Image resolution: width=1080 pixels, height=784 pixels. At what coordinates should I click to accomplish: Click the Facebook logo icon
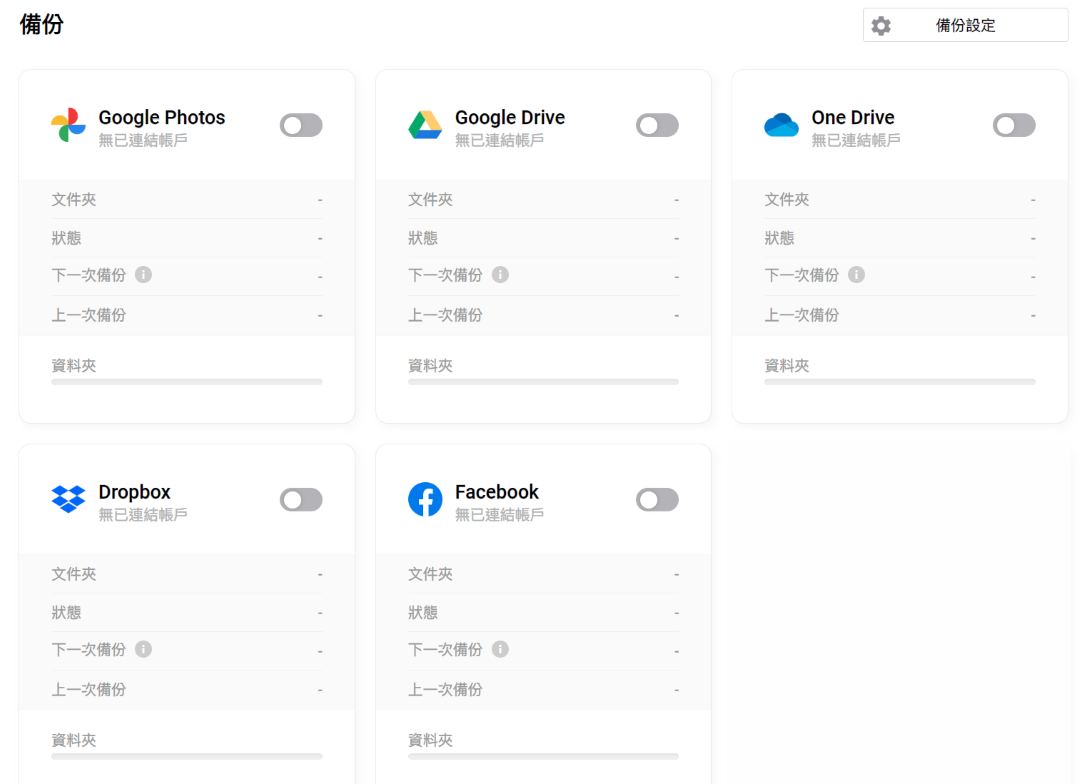[425, 499]
